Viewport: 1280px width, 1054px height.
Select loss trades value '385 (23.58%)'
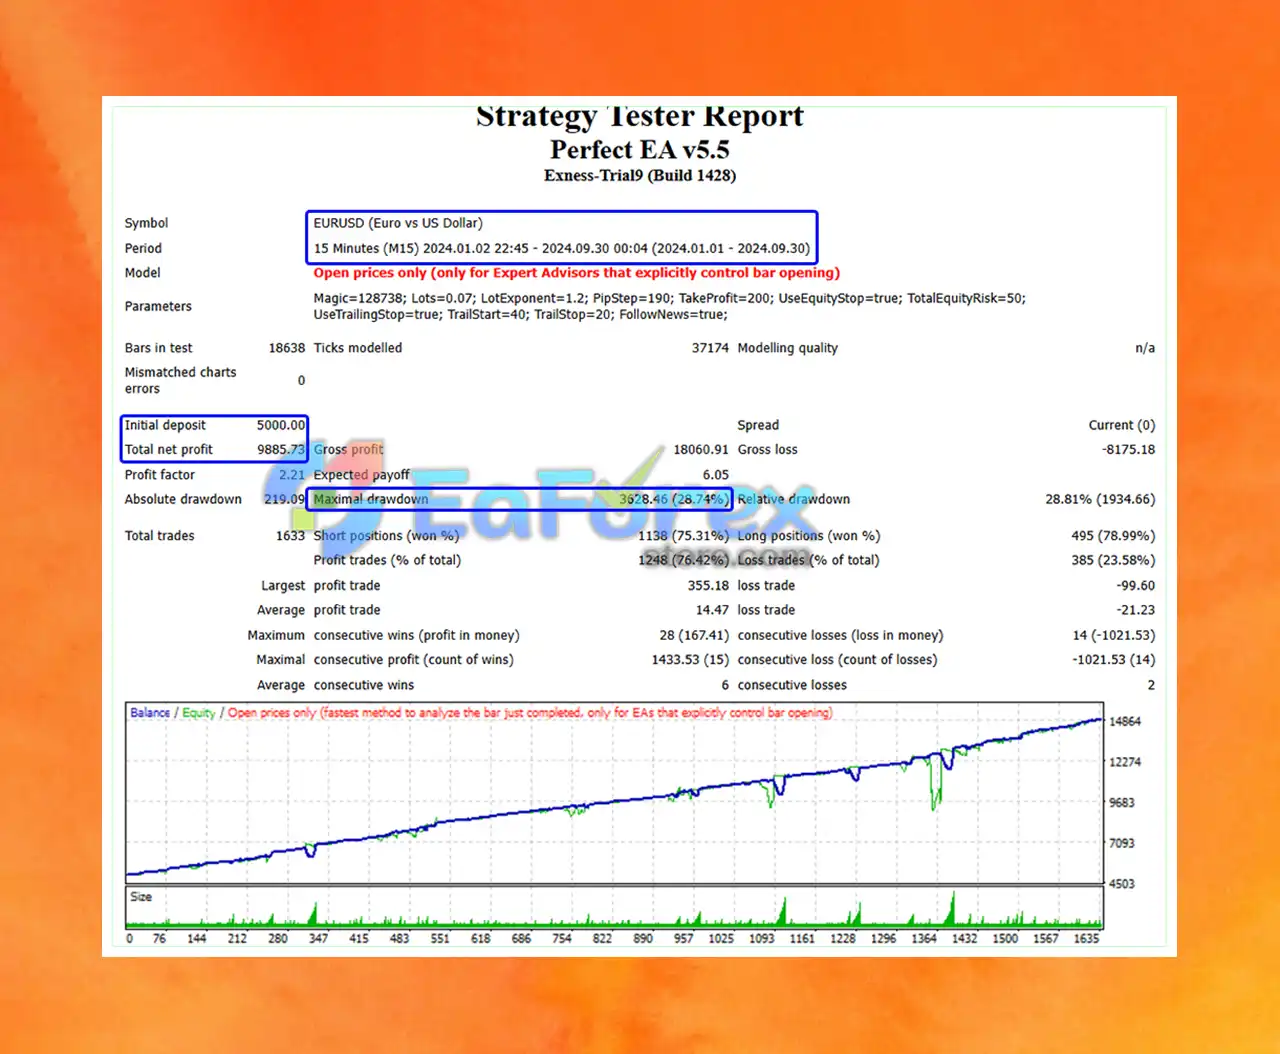click(1113, 560)
